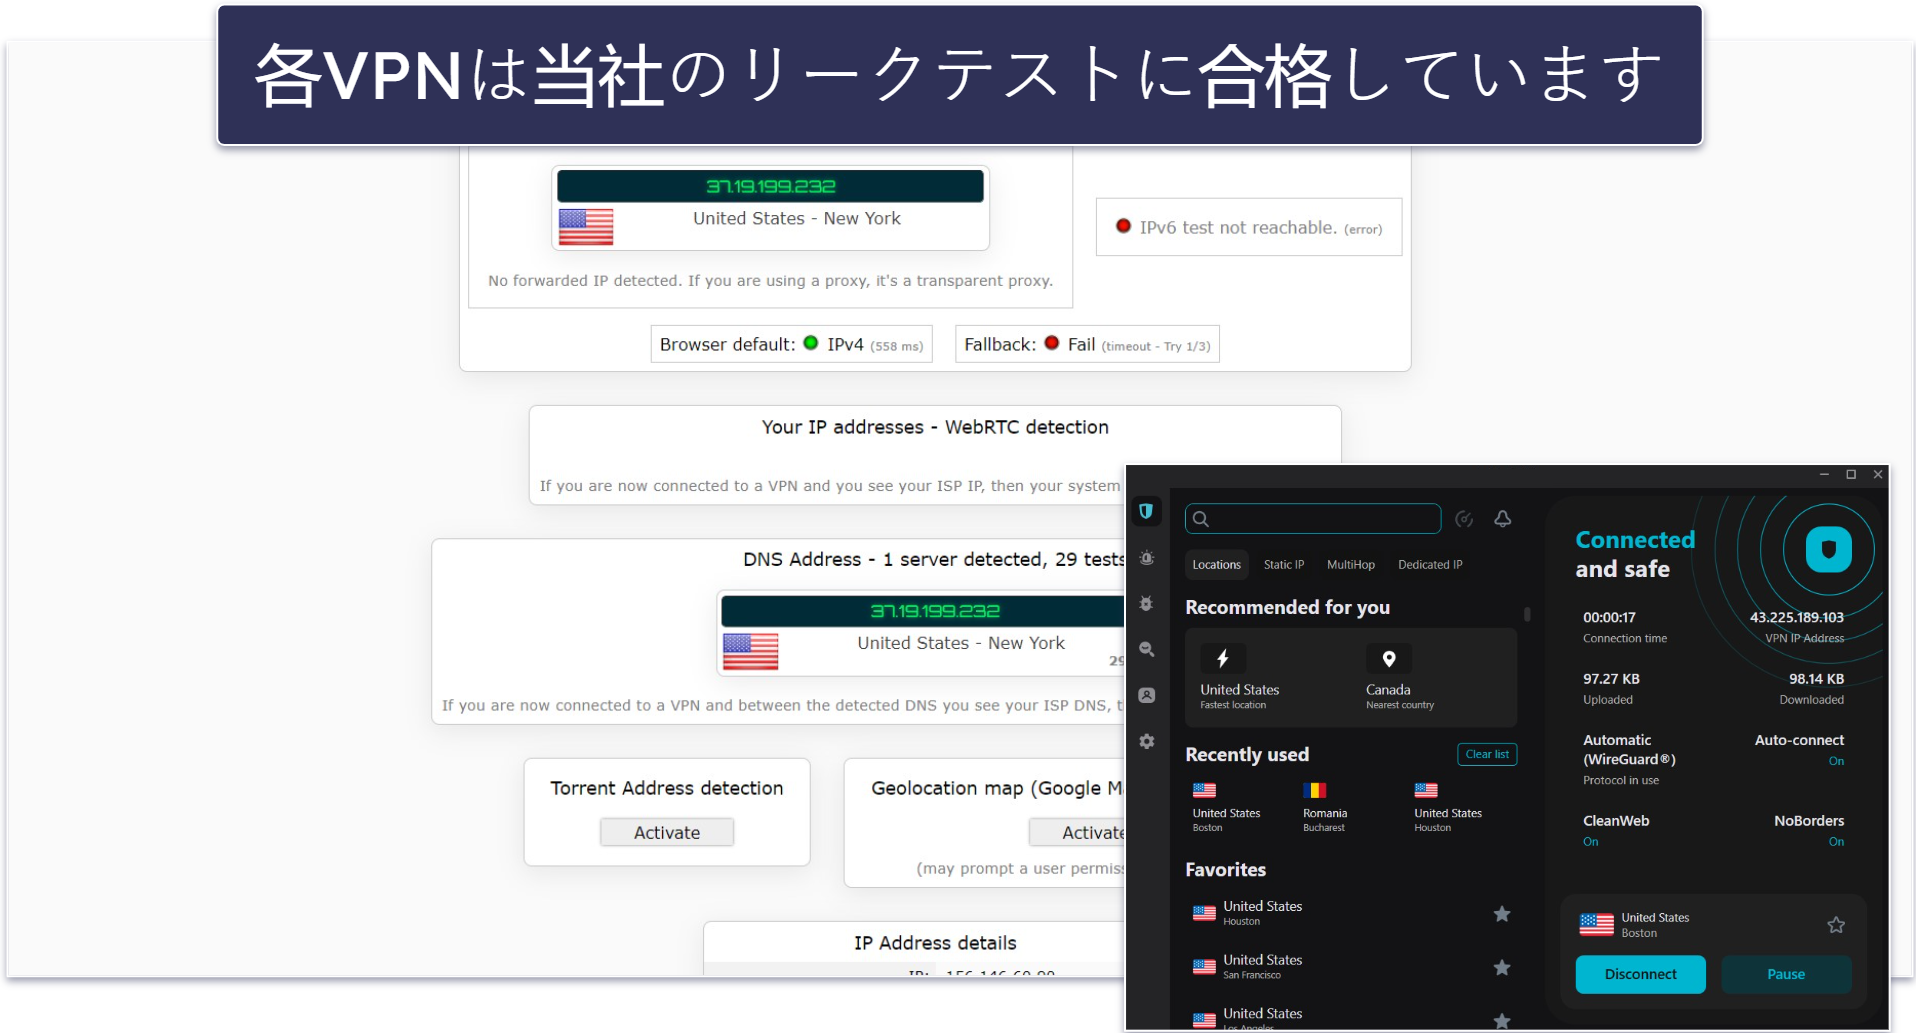Click the large connected shield logo
Image resolution: width=1916 pixels, height=1033 pixels.
(1828, 549)
